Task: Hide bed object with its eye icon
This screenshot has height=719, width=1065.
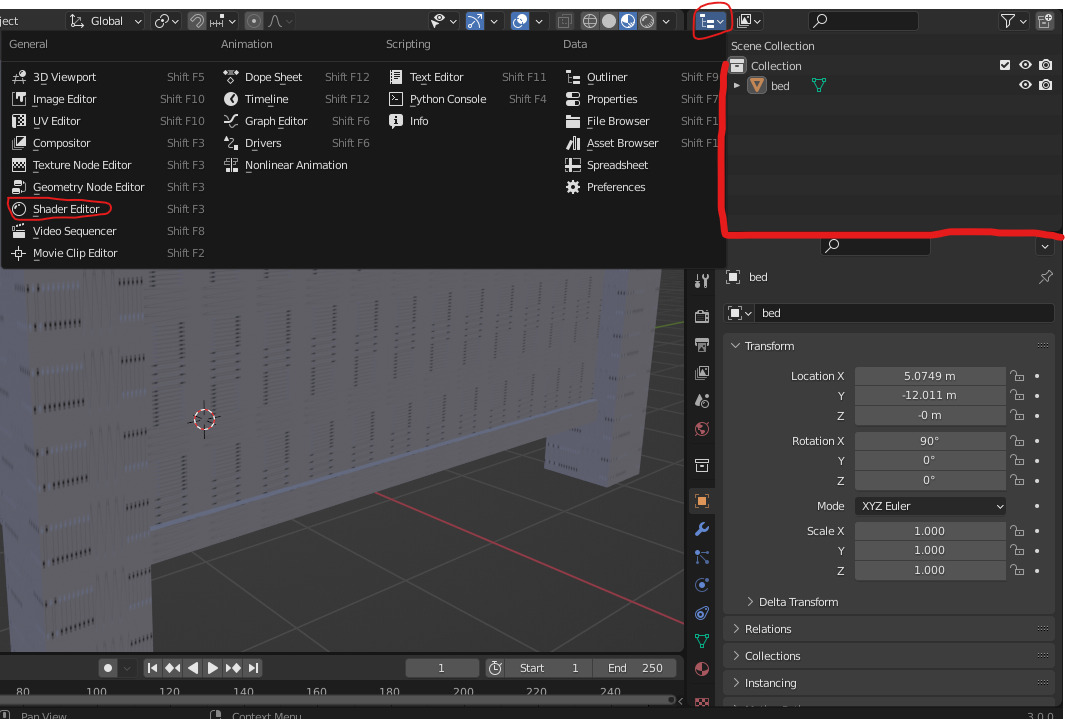Action: (x=1026, y=85)
